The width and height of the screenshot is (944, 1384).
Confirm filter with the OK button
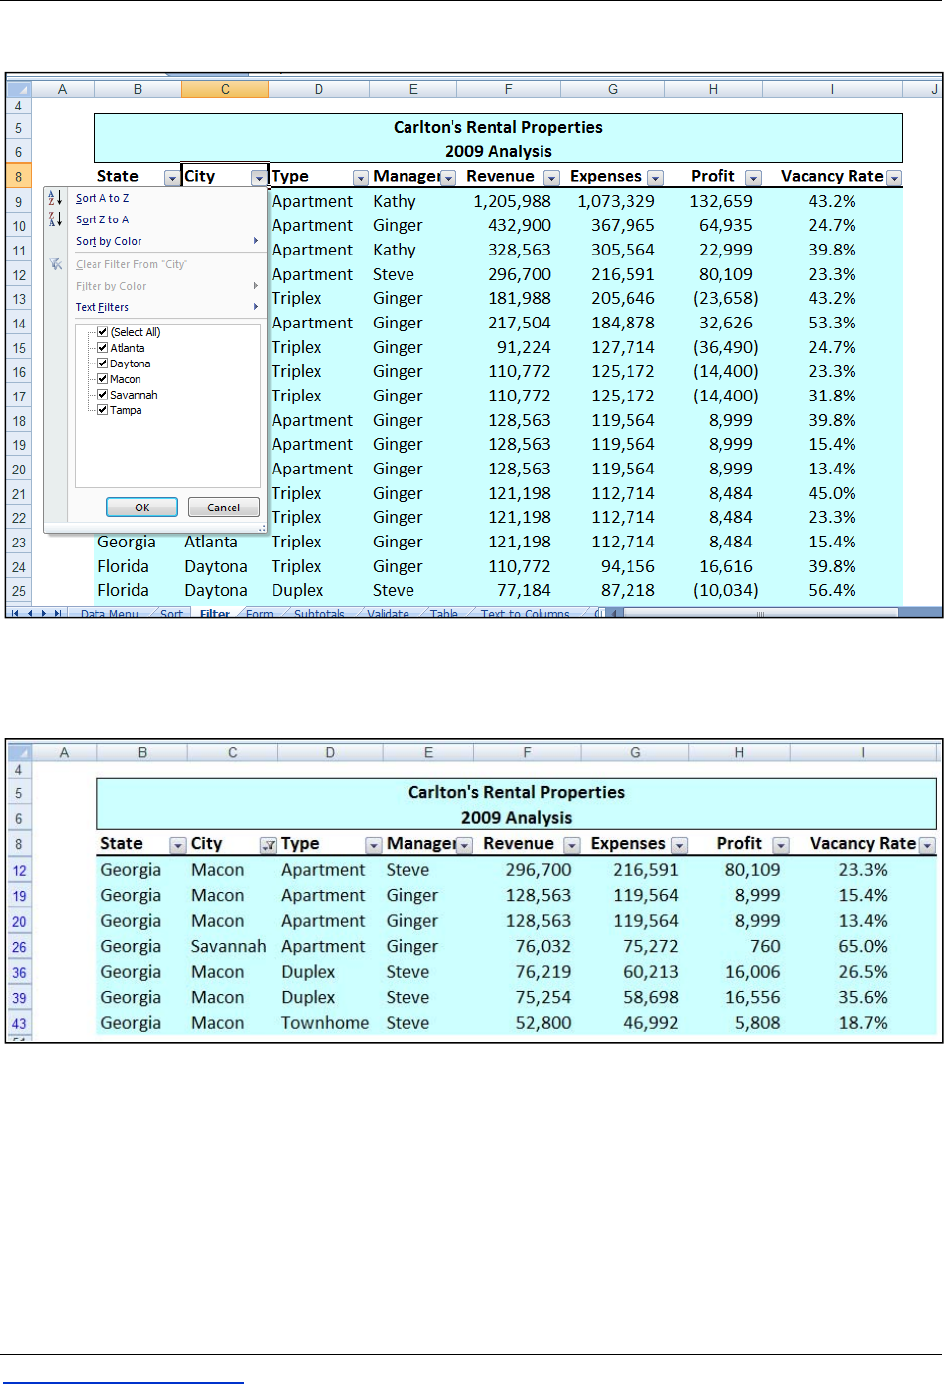point(142,507)
